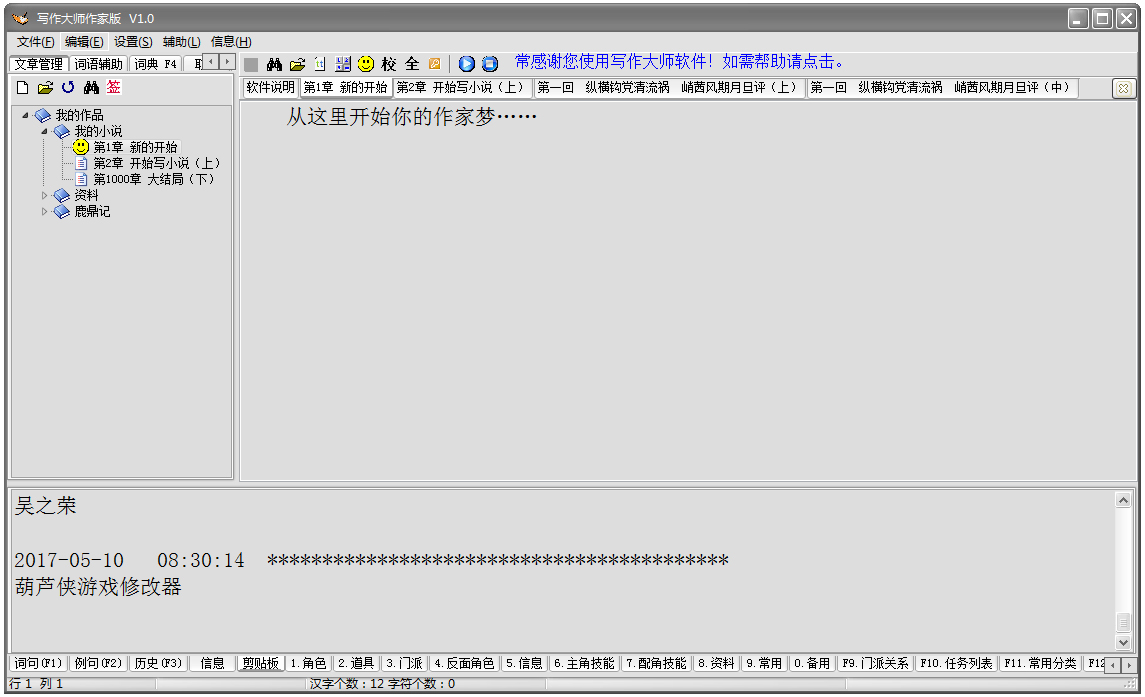Click the open folder icon in left panel
This screenshot has width=1145, height=697.
[45, 88]
